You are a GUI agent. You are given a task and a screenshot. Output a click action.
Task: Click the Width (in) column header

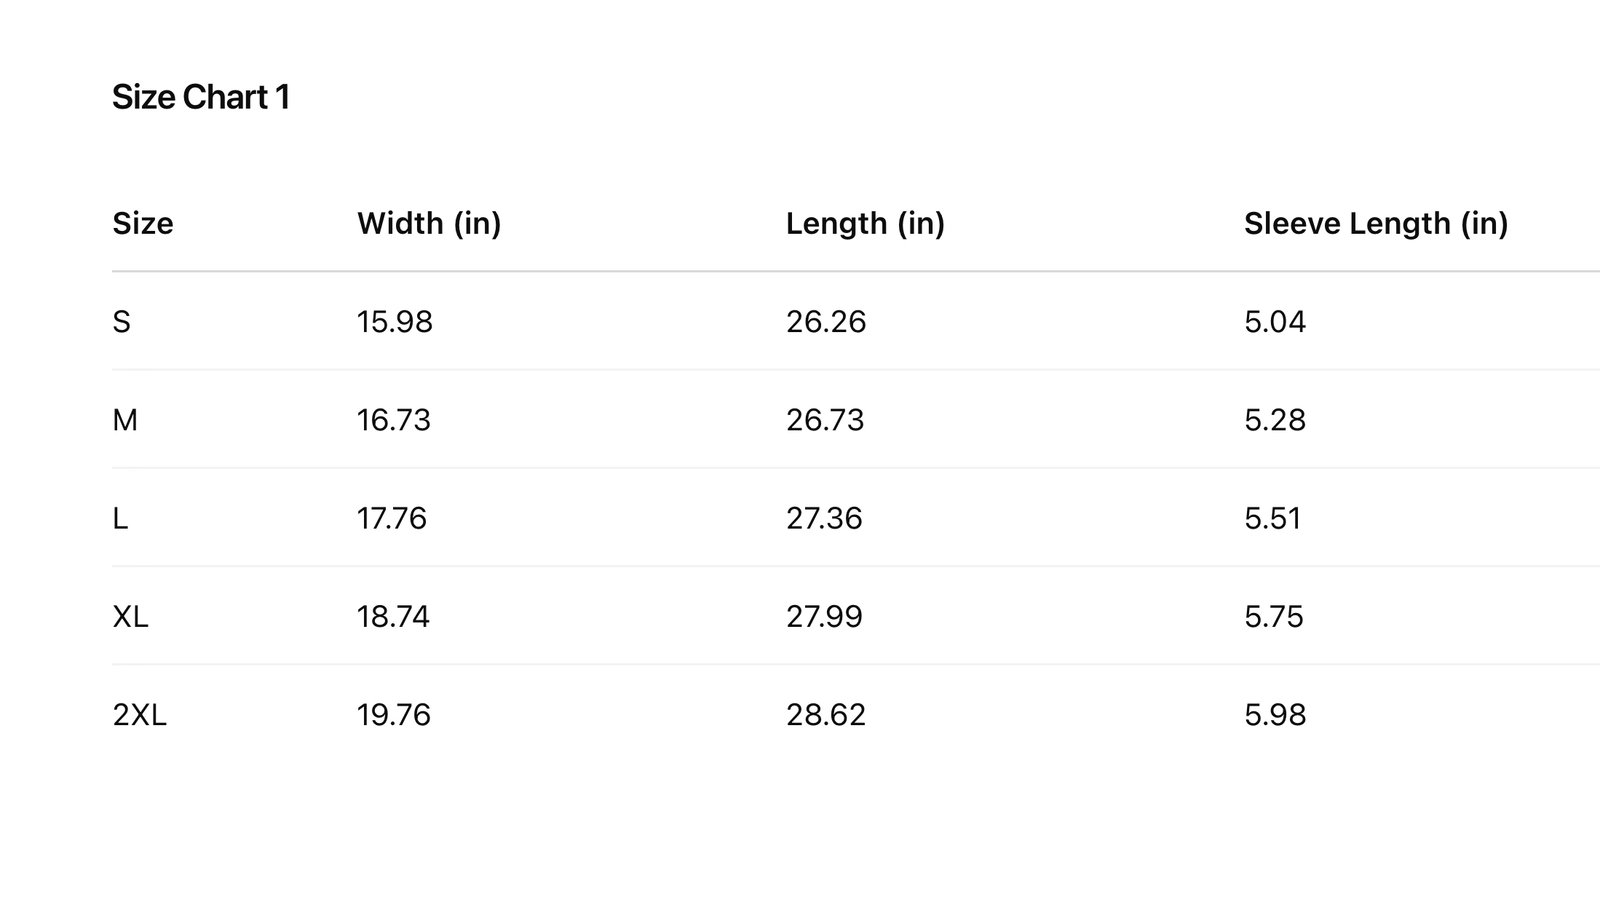pos(429,223)
